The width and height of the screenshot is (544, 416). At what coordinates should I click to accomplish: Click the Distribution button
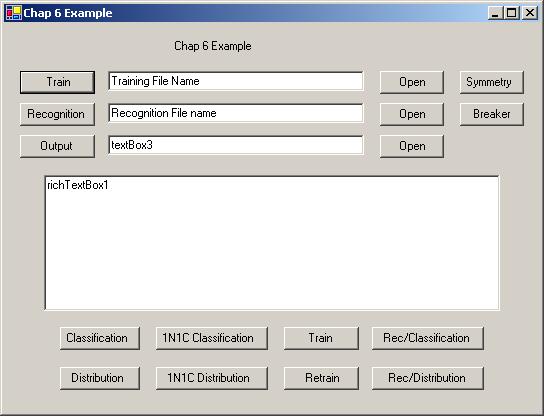[x=100, y=378]
